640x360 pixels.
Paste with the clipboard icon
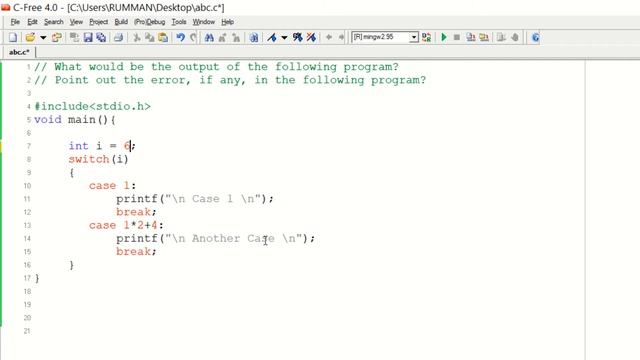(x=163, y=38)
